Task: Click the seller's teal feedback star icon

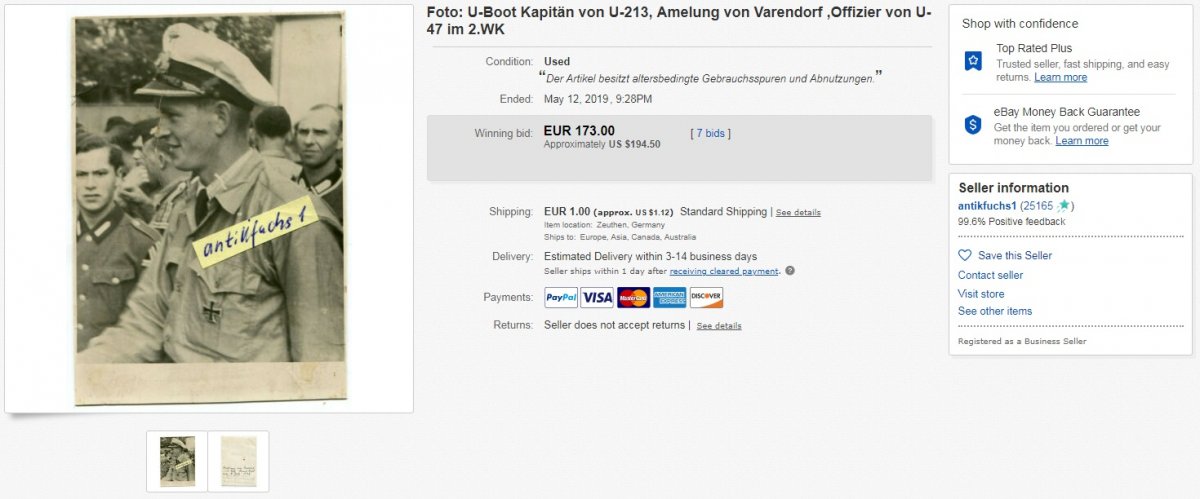Action: point(1063,206)
